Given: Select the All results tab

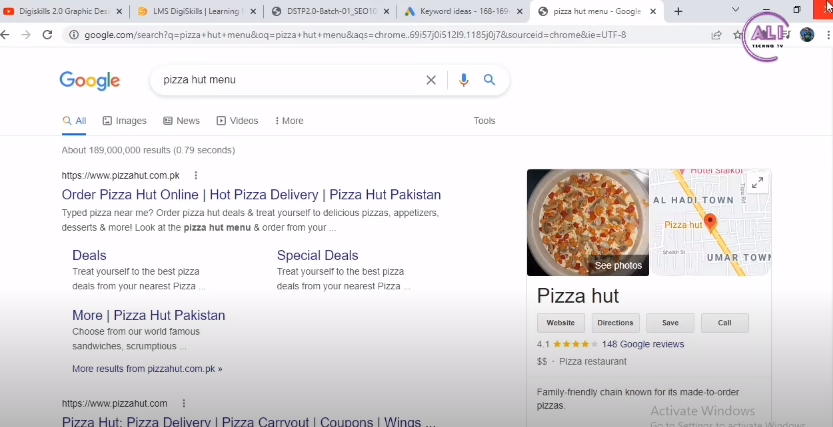Looking at the screenshot, I should tap(74, 121).
